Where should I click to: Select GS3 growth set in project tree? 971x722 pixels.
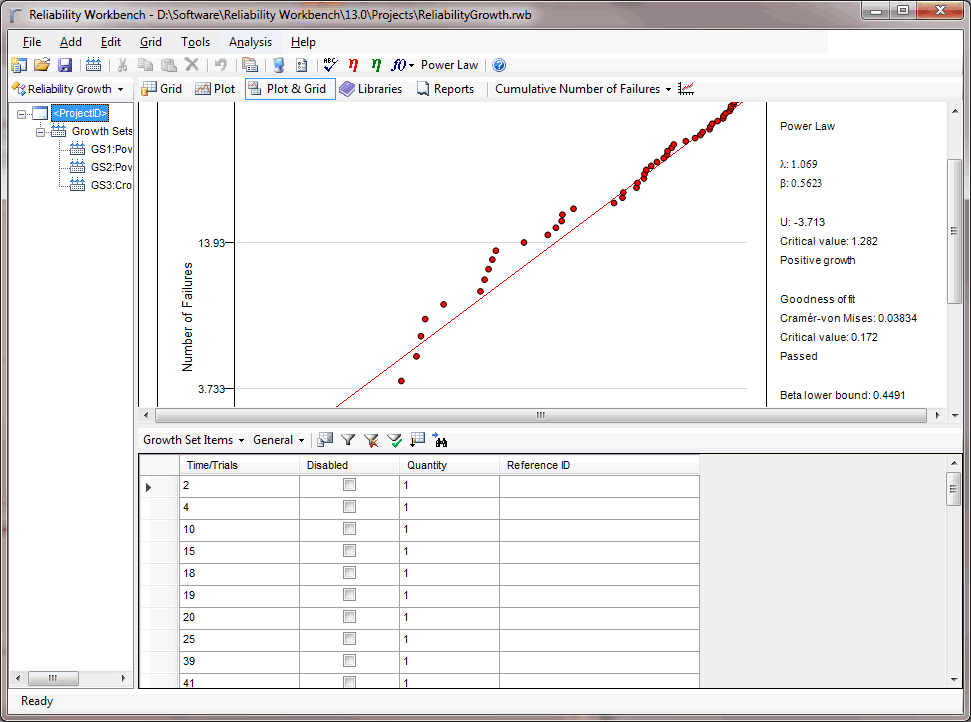[110, 185]
